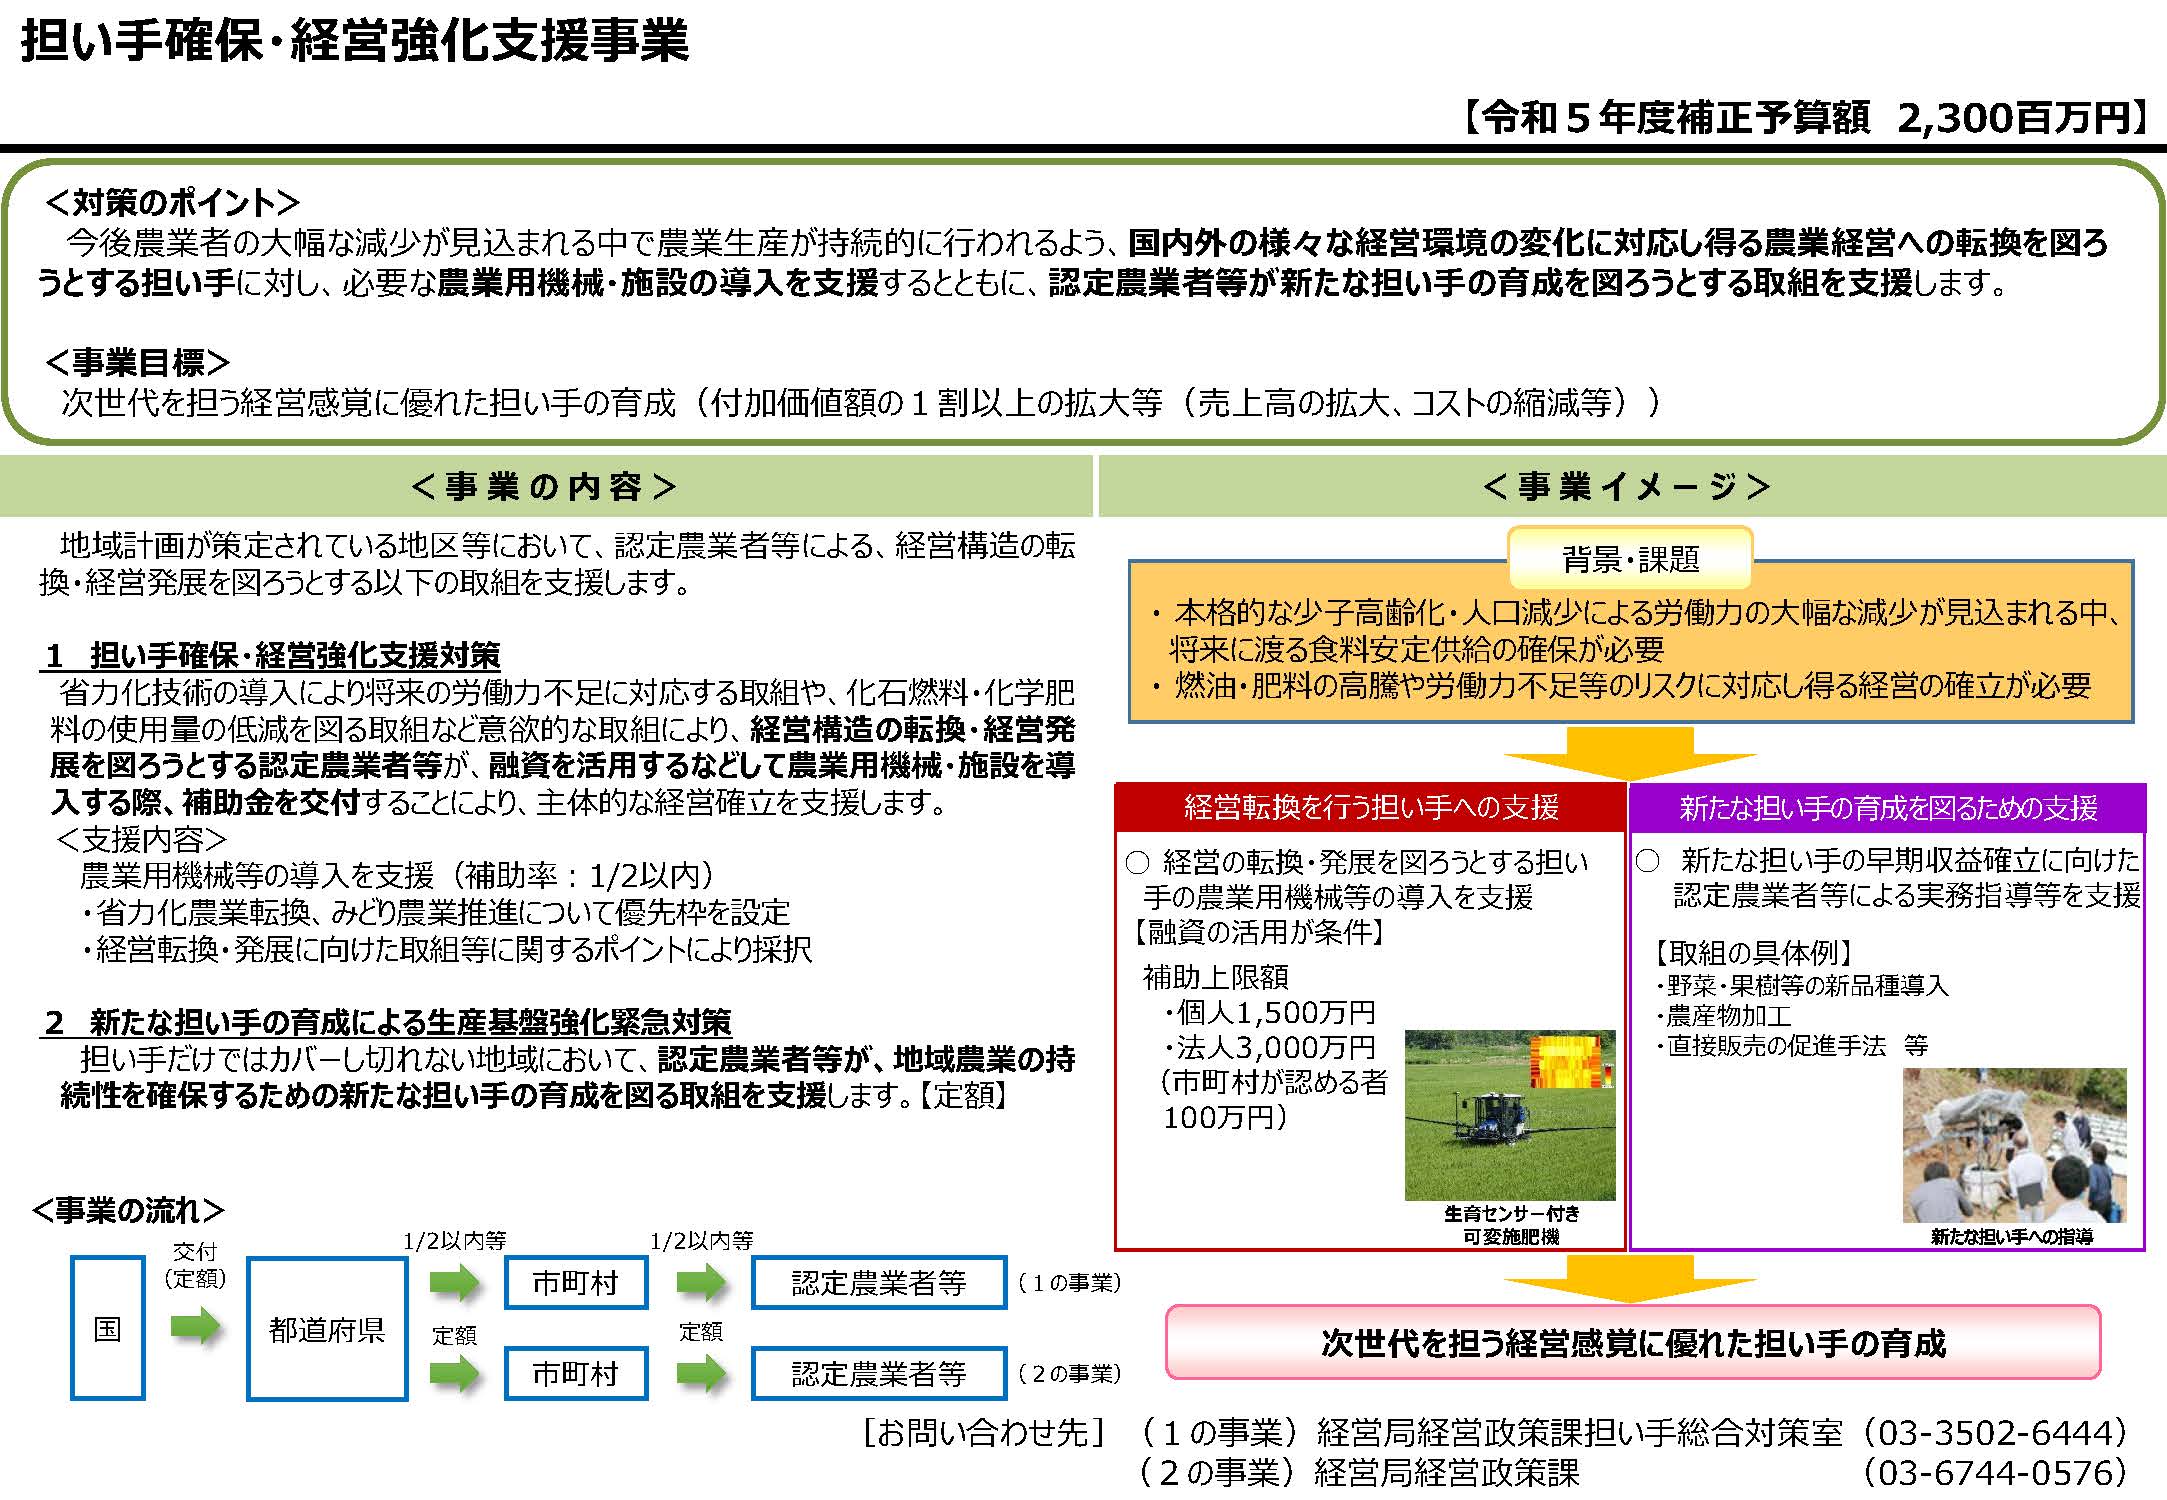Screen dimensions: 2167x1500
Task: Click the label (1の事業) beside the flow
Action: [x=1069, y=1283]
